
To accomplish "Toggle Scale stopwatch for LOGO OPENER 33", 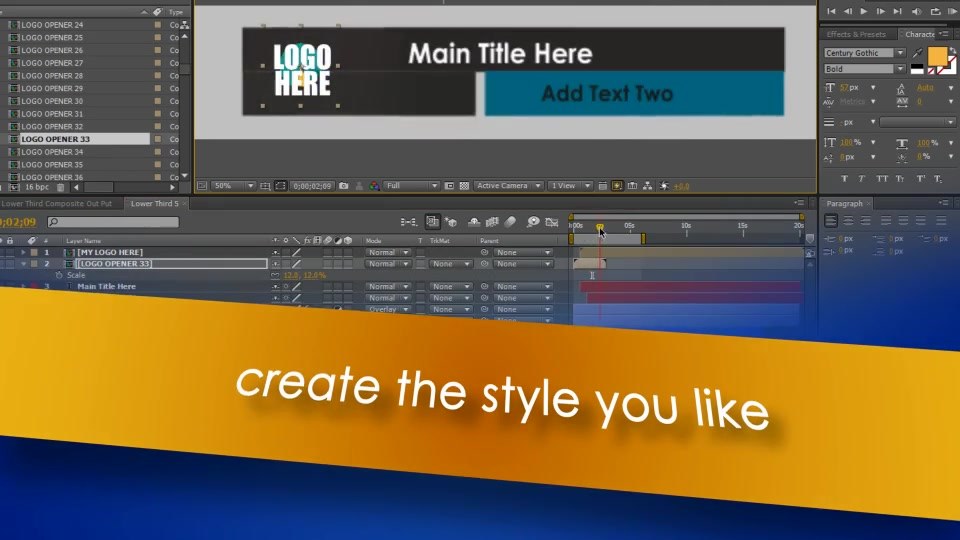I will 59,276.
